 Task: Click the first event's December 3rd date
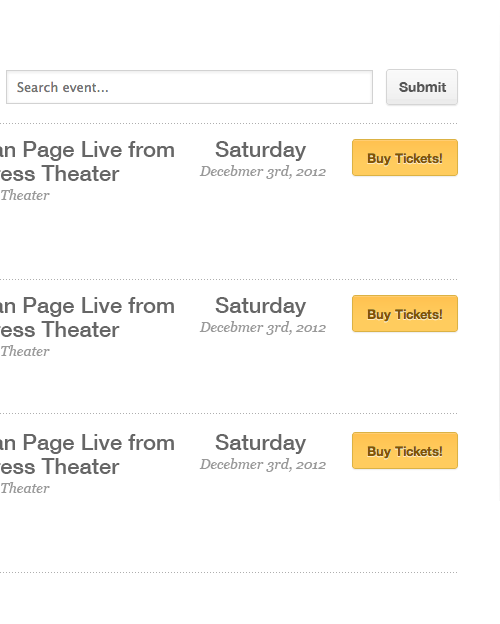tap(263, 172)
